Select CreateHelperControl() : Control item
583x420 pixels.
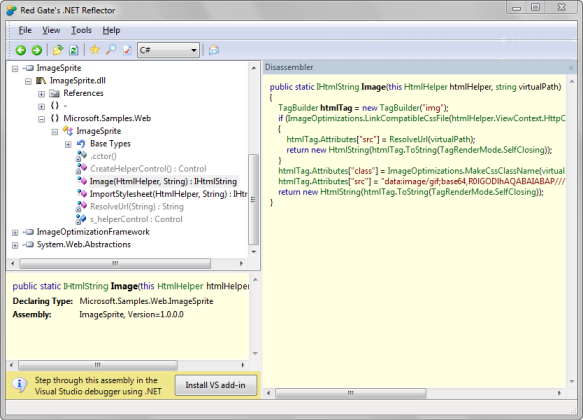(148, 169)
